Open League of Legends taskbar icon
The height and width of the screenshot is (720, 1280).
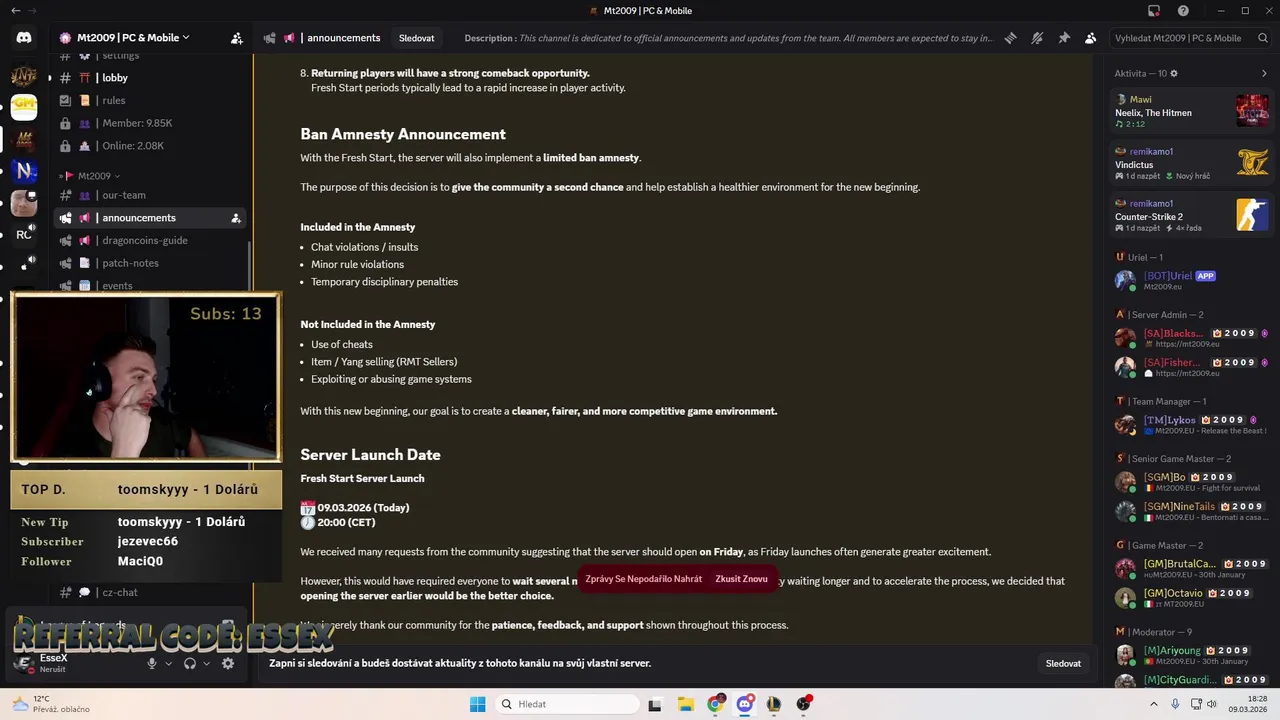click(x=774, y=704)
